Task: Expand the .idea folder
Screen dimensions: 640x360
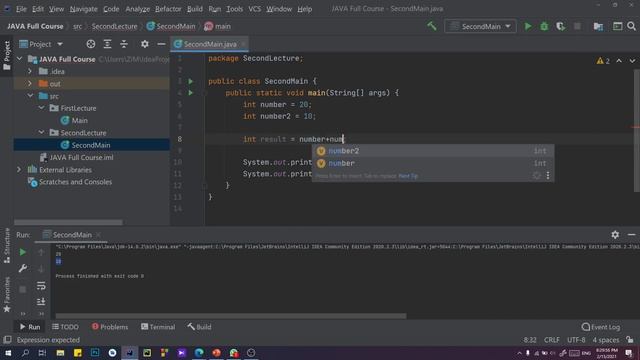Action: tap(30, 71)
